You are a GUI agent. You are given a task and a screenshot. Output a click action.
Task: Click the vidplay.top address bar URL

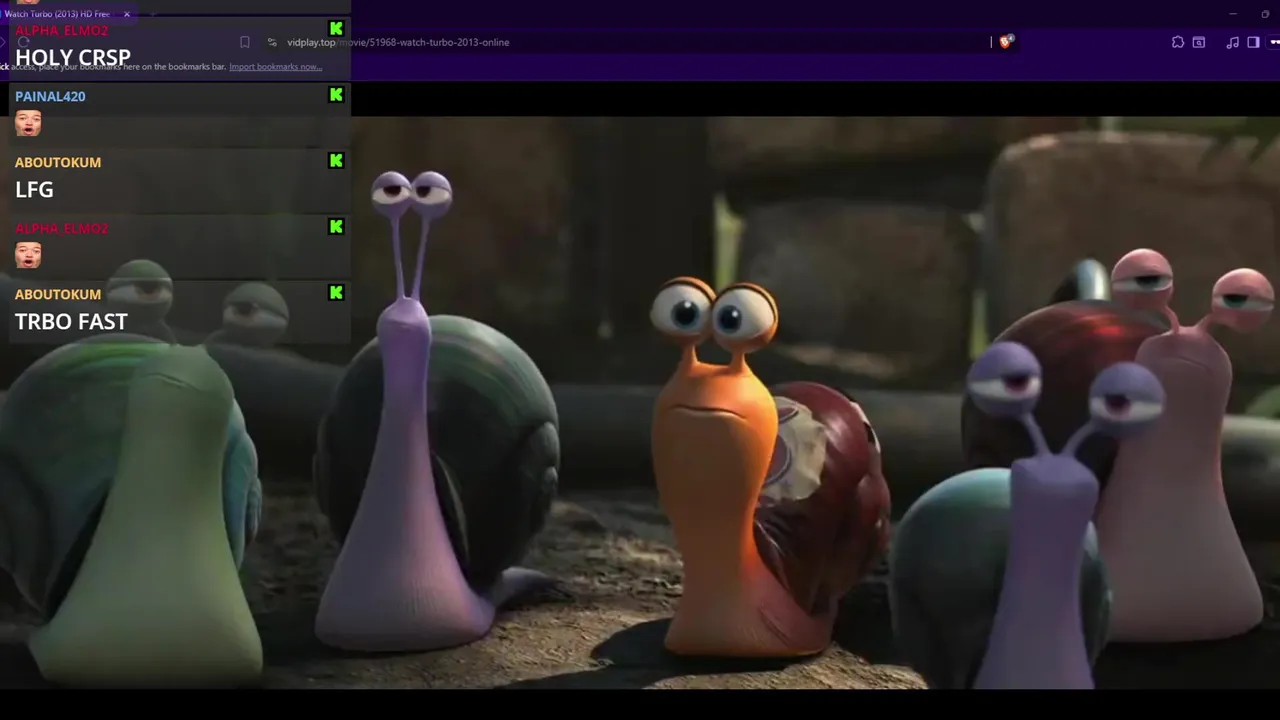(x=398, y=42)
